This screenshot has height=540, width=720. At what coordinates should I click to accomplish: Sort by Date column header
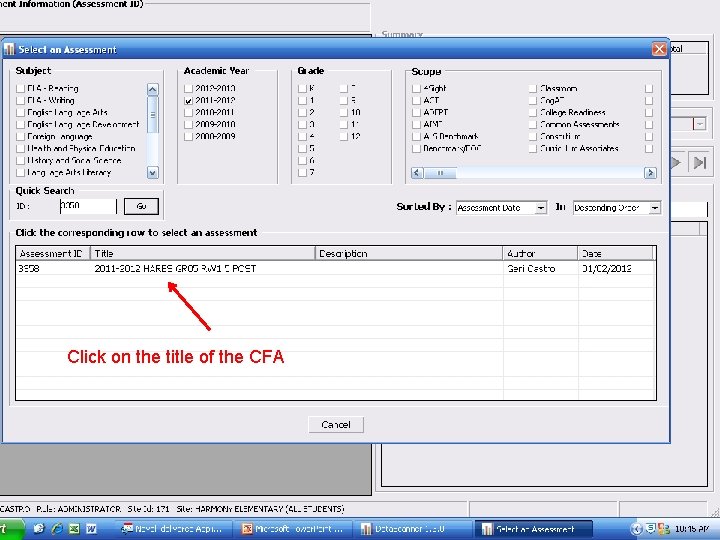pos(615,253)
